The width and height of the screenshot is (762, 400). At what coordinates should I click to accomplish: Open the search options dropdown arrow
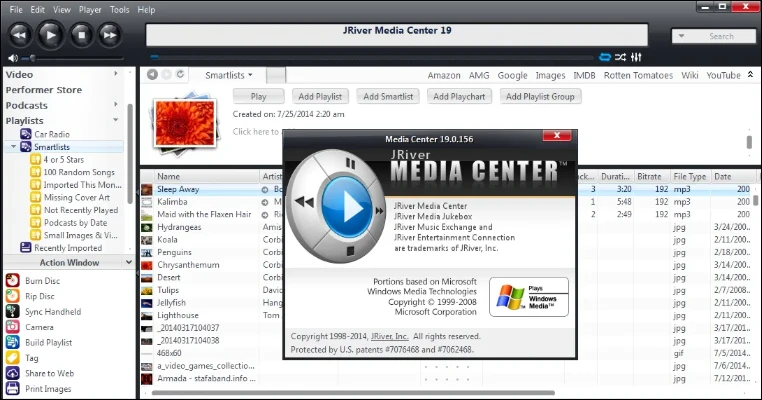click(x=681, y=36)
